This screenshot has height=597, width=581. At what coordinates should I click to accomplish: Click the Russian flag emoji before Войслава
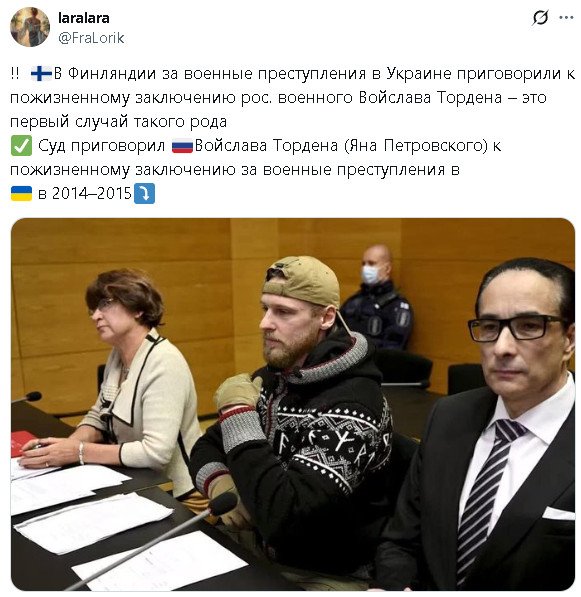[182, 146]
